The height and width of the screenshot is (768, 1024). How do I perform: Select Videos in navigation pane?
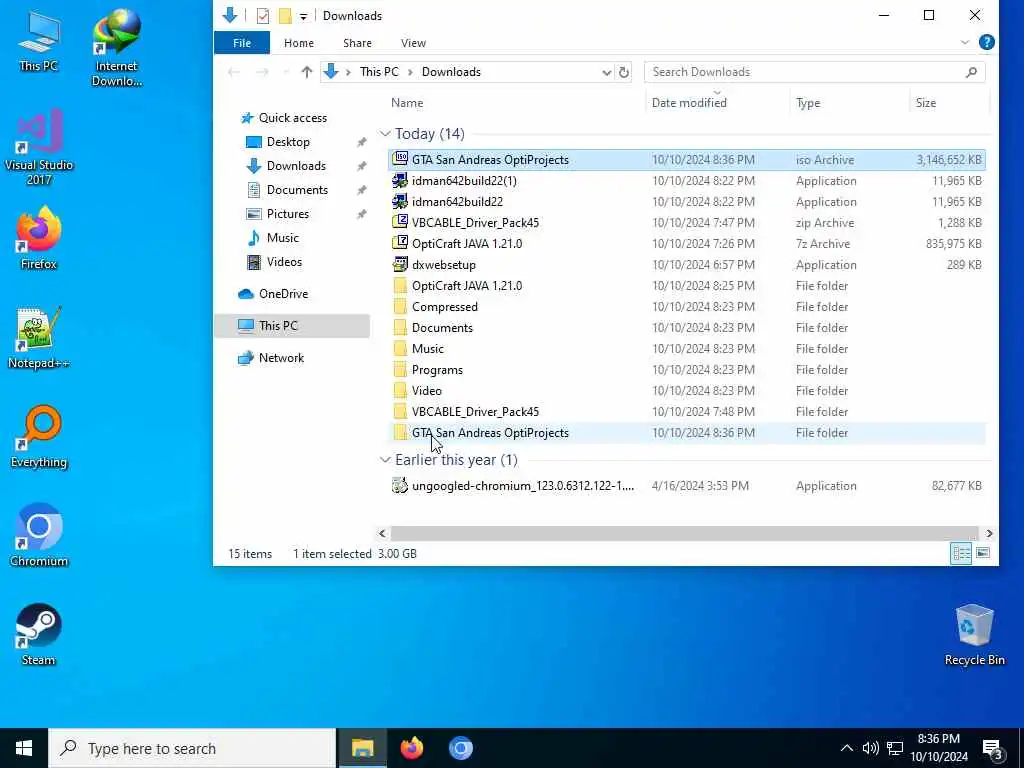tap(283, 262)
